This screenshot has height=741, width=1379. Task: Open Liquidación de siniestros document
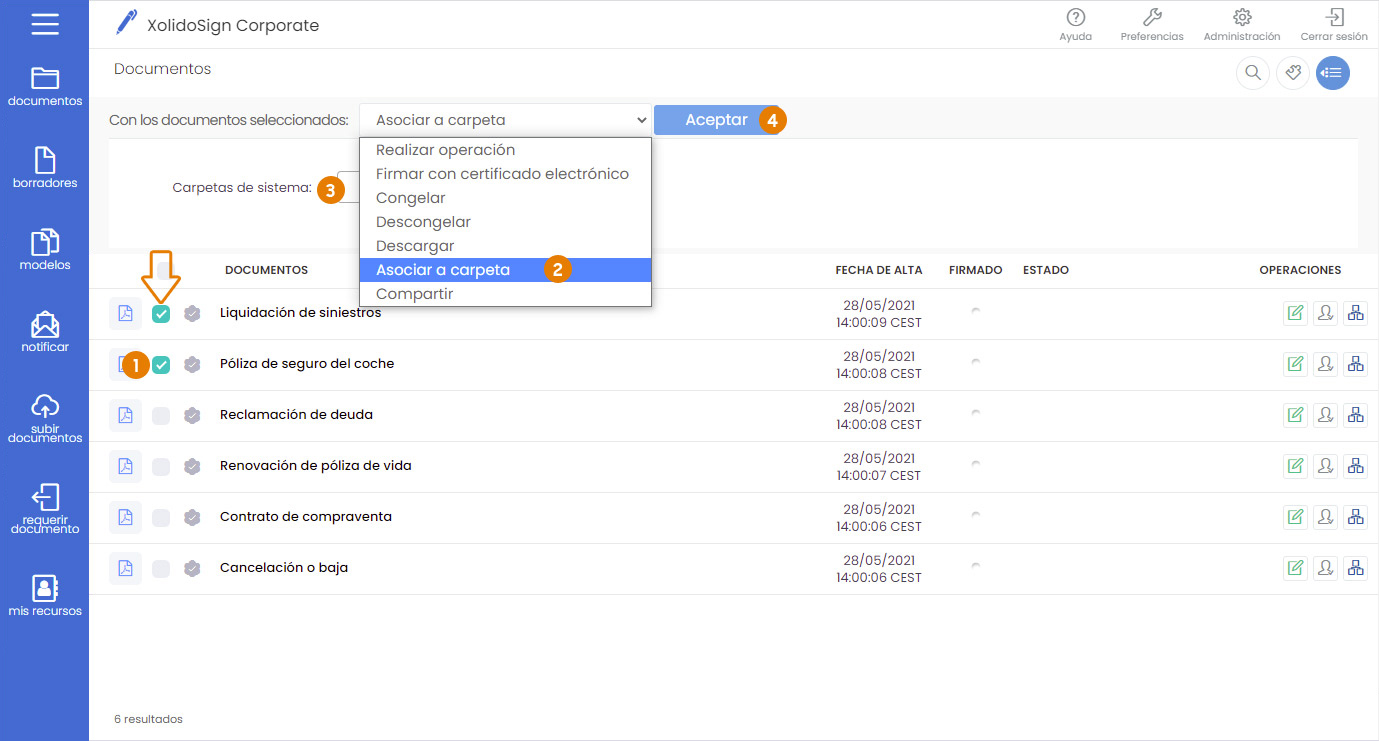point(300,313)
